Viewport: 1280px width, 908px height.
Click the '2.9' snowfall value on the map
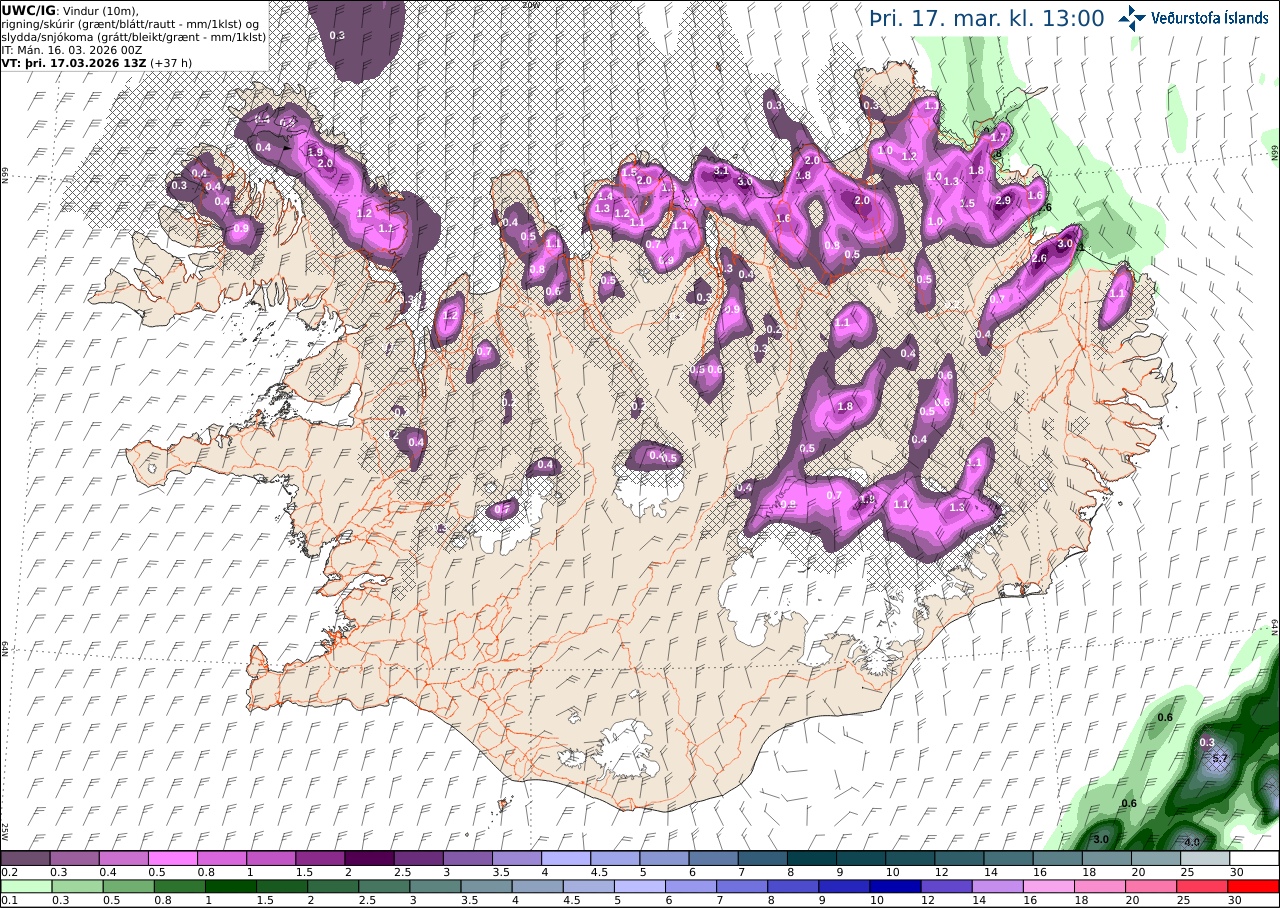pos(1003,201)
